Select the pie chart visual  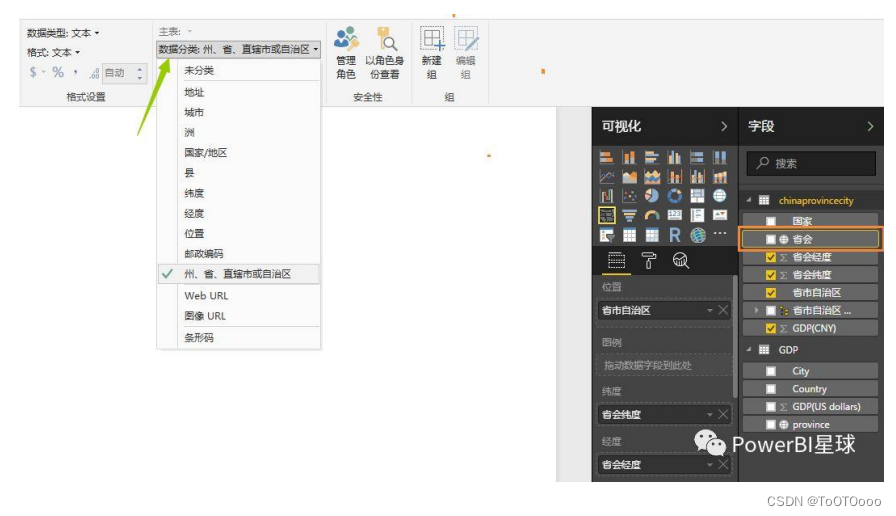point(651,196)
